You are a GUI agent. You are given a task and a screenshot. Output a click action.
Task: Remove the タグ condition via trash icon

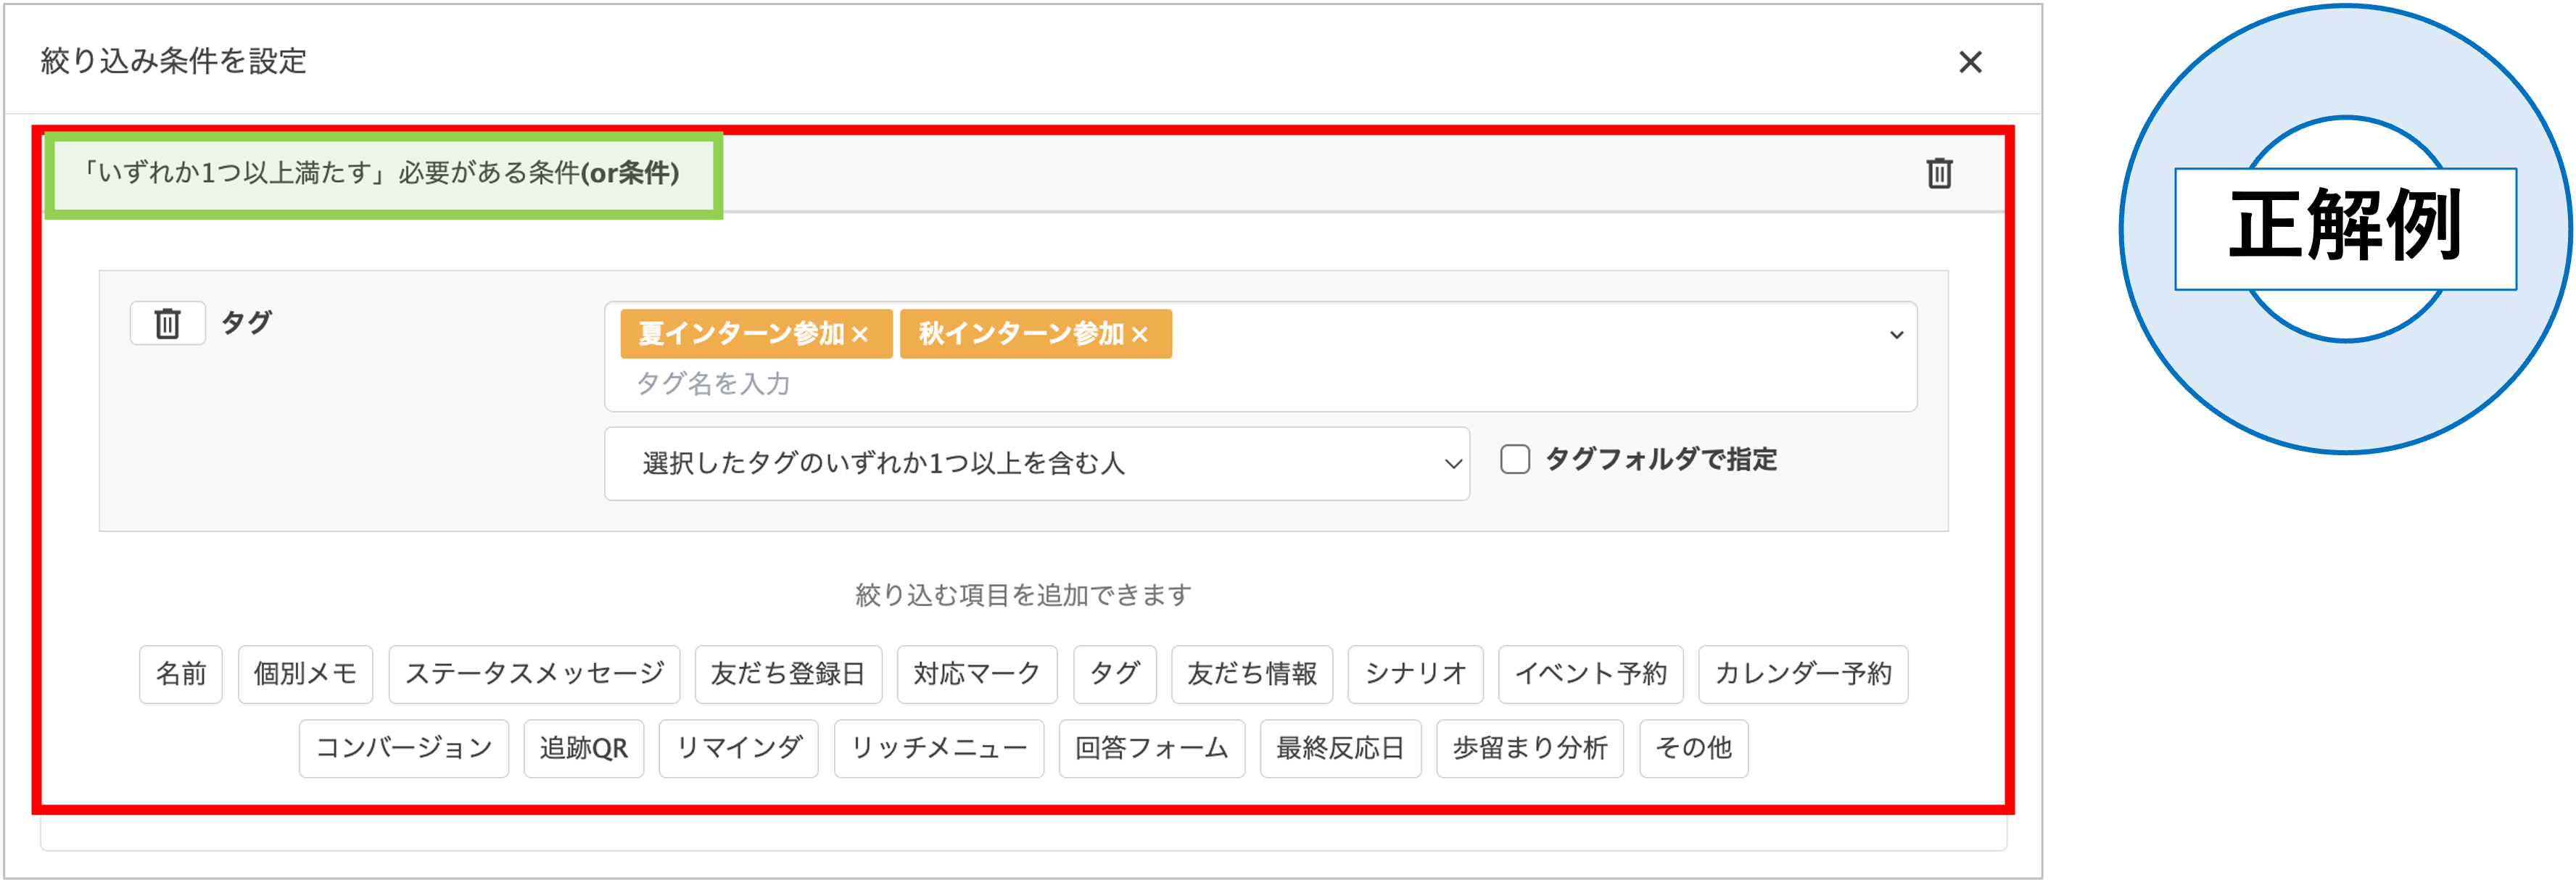click(167, 322)
